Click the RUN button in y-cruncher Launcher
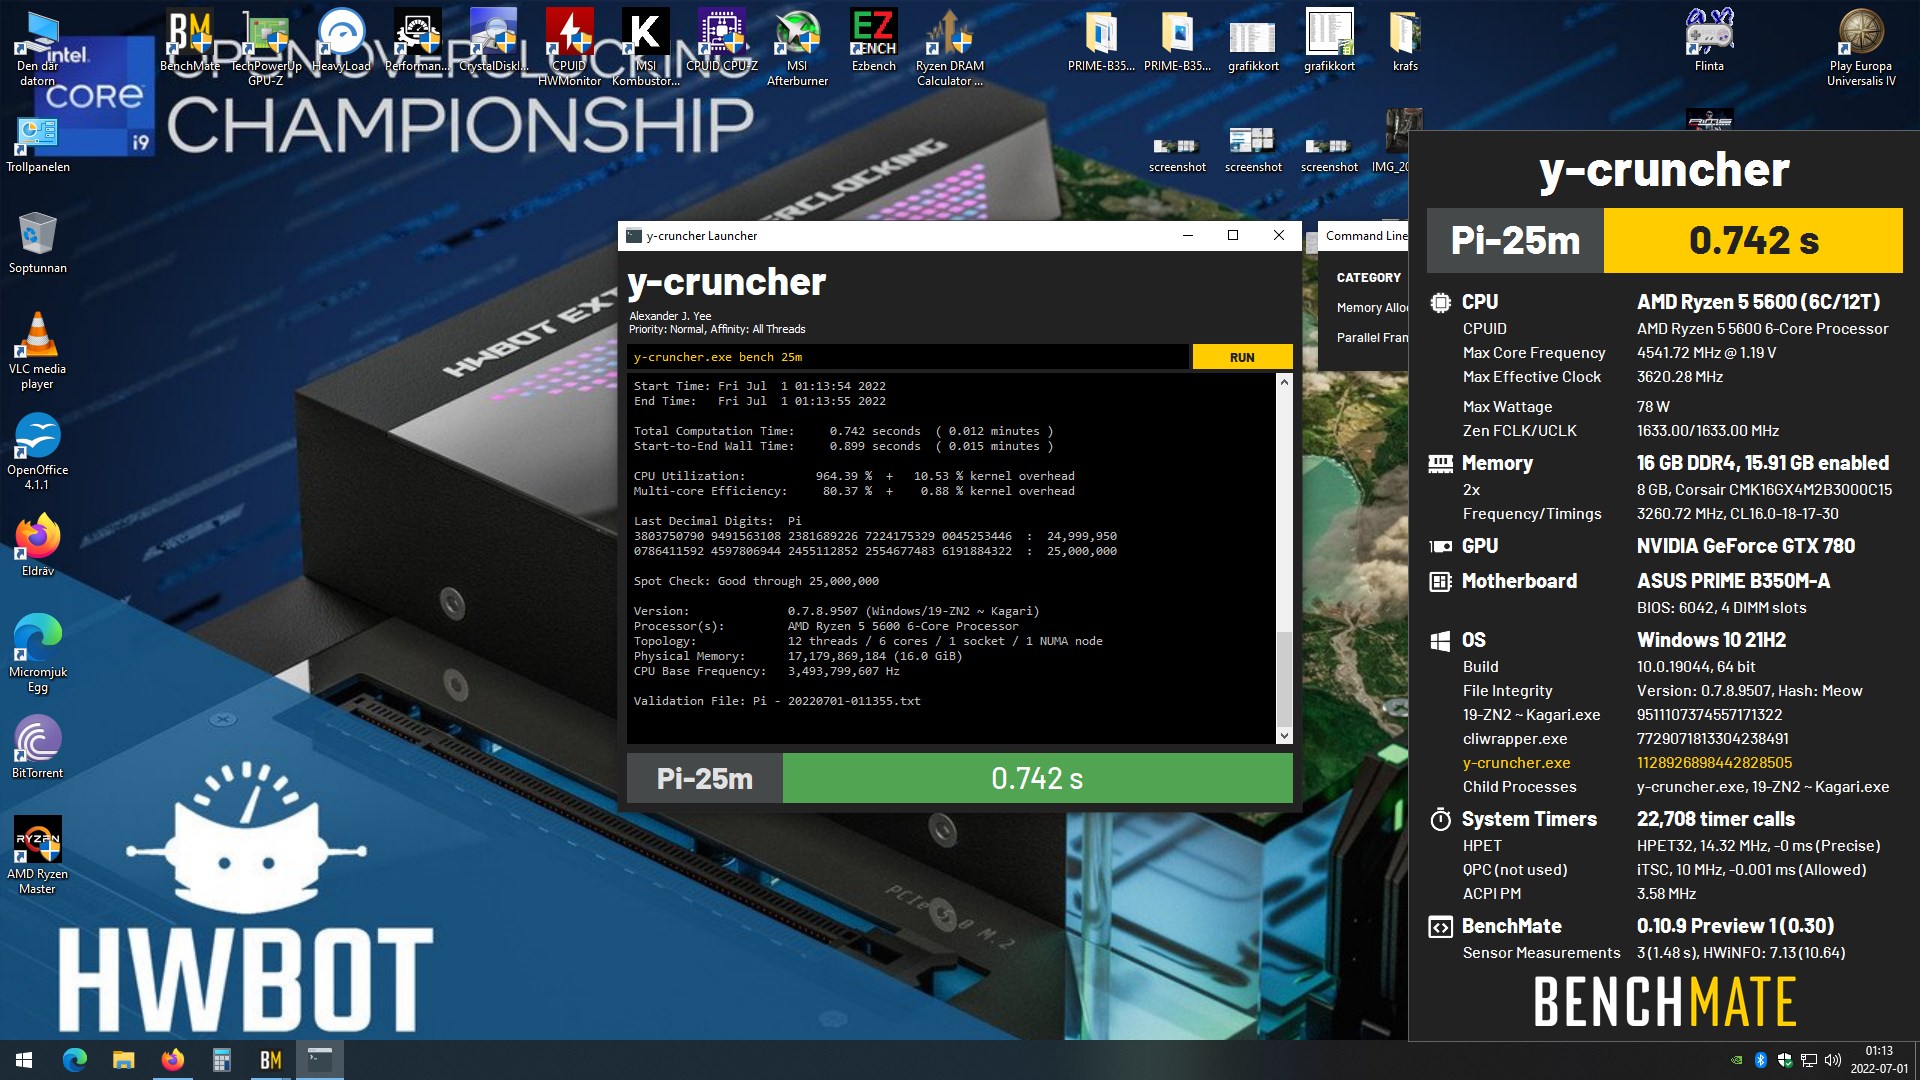 (1242, 357)
